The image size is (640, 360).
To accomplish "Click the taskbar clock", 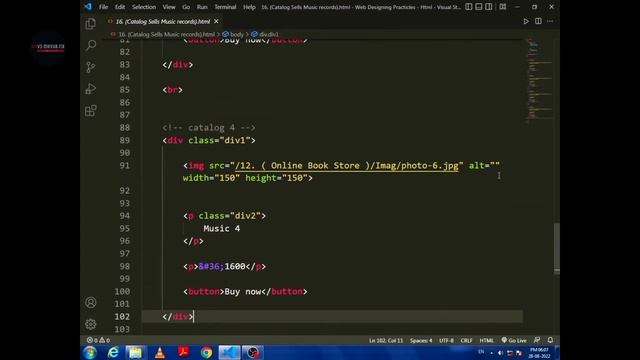I will tap(539, 353).
